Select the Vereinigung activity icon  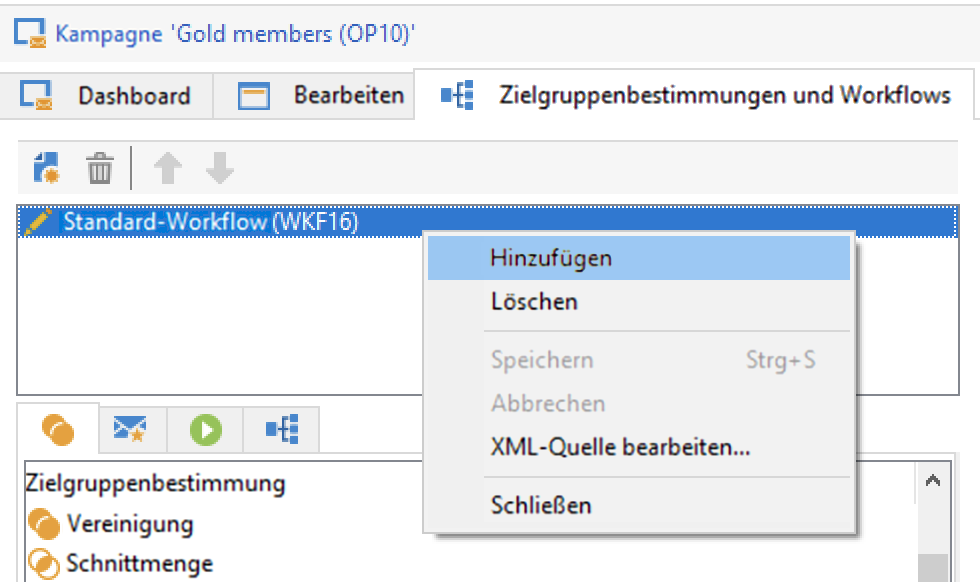click(x=44, y=524)
